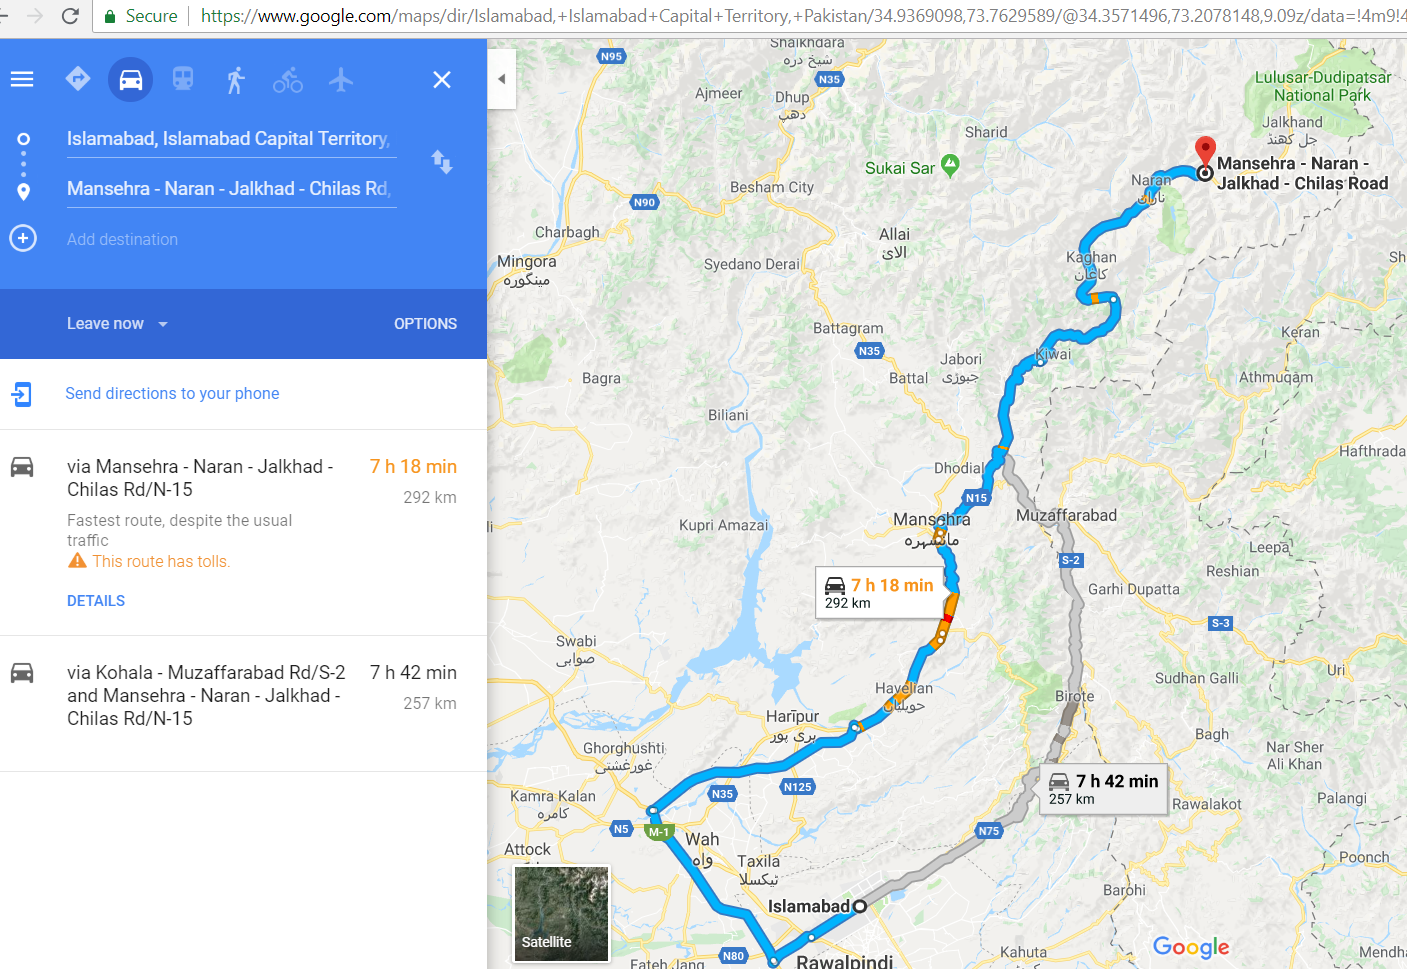The height and width of the screenshot is (969, 1407).
Task: Select the walking travel mode
Action: [235, 79]
